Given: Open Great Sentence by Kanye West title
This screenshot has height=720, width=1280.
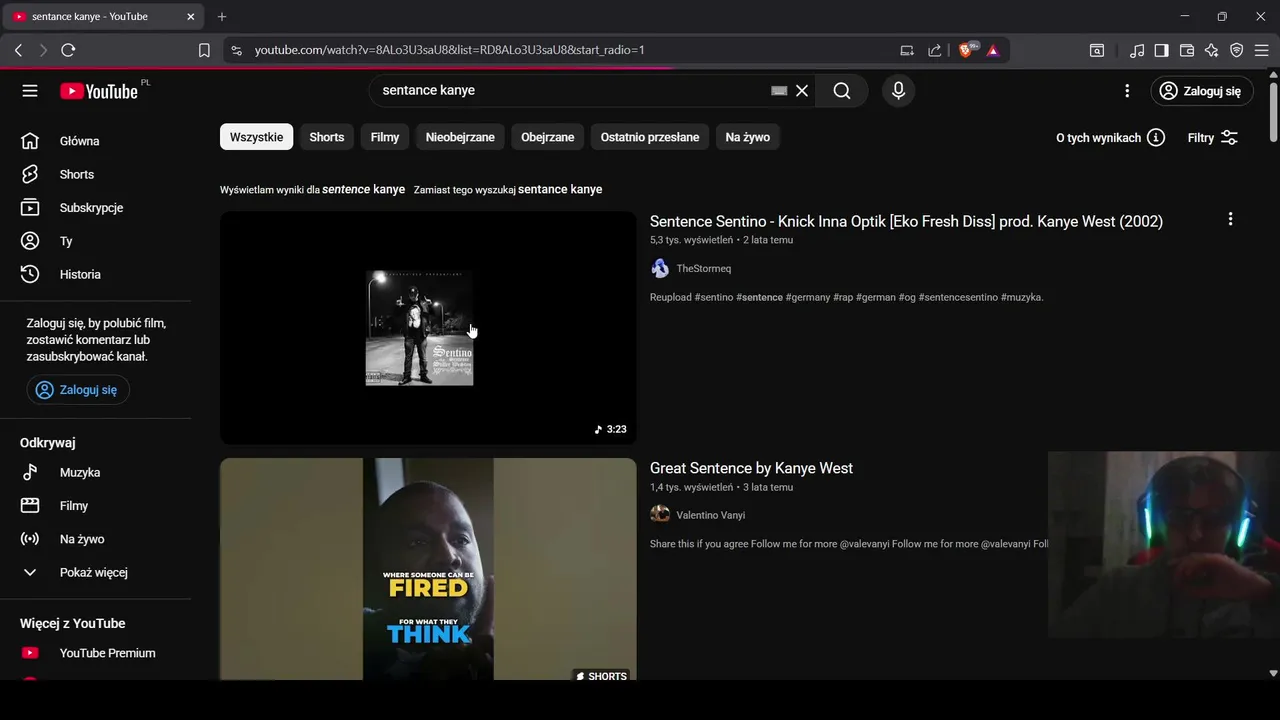Looking at the screenshot, I should coord(751,468).
